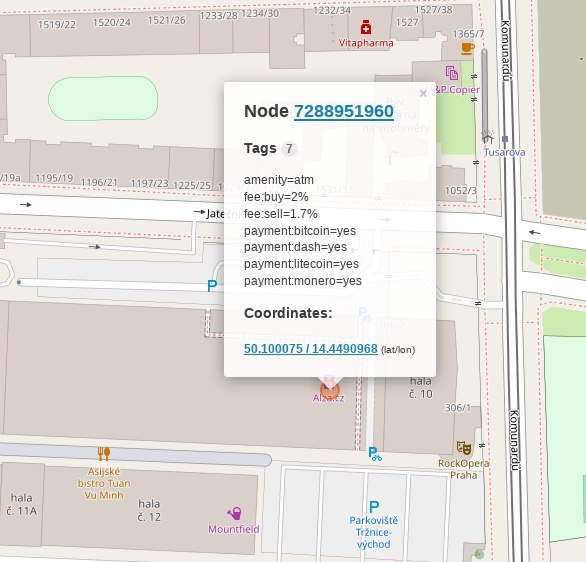Click the payment:litecoin=yes tag
The width and height of the screenshot is (586, 562).
coord(301,264)
